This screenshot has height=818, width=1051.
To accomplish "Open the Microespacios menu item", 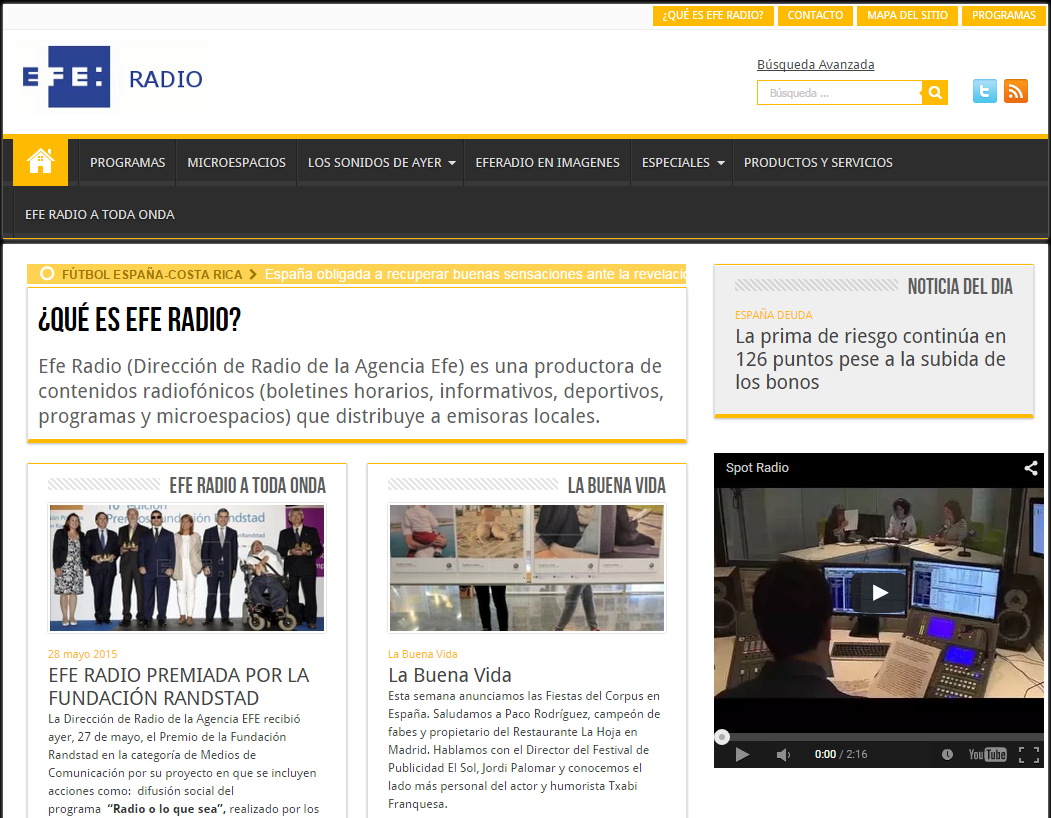I will pos(237,162).
